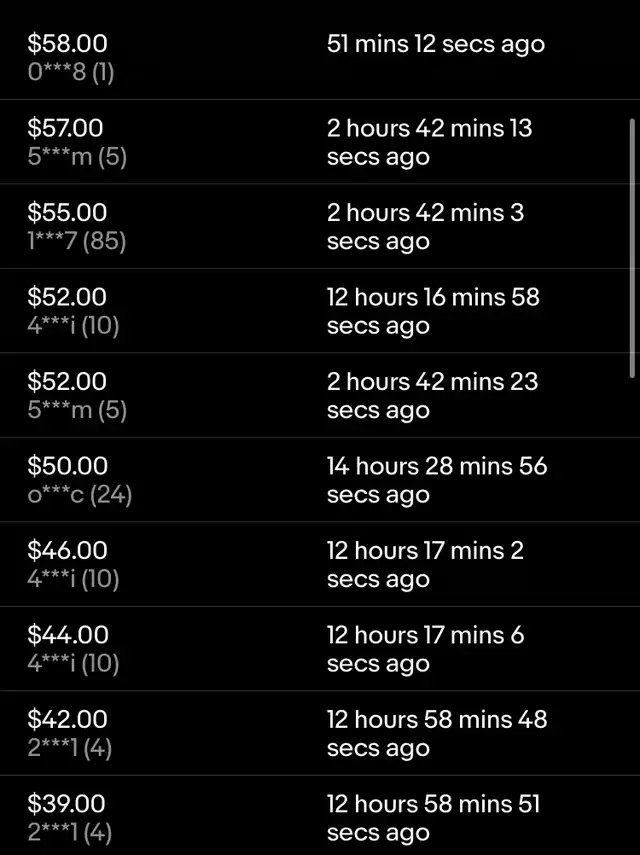Select the '12 hours 58 mins 48 secs ago' time
This screenshot has width=640, height=855.
pos(437,734)
